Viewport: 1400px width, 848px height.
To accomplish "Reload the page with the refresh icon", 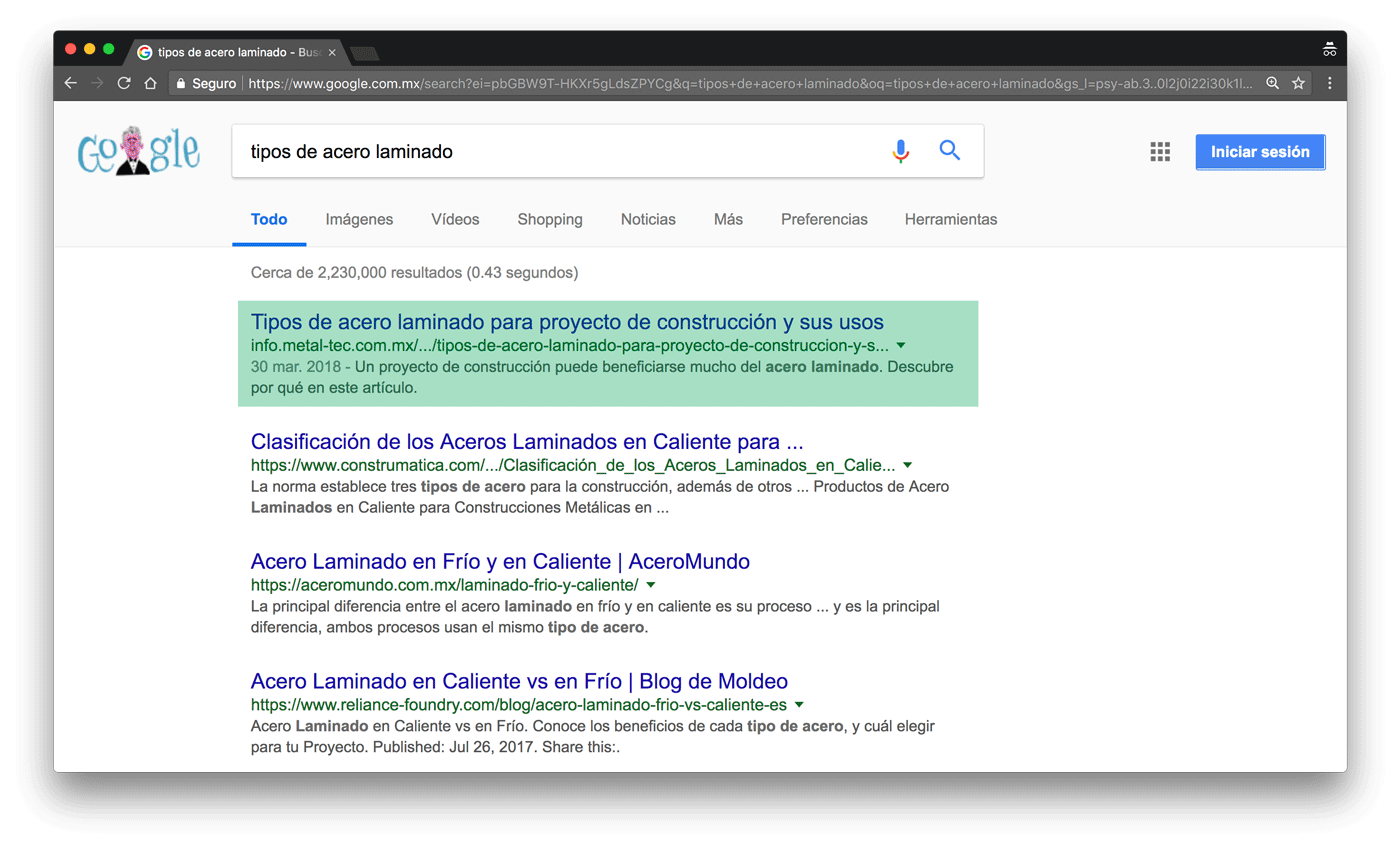I will (x=122, y=84).
